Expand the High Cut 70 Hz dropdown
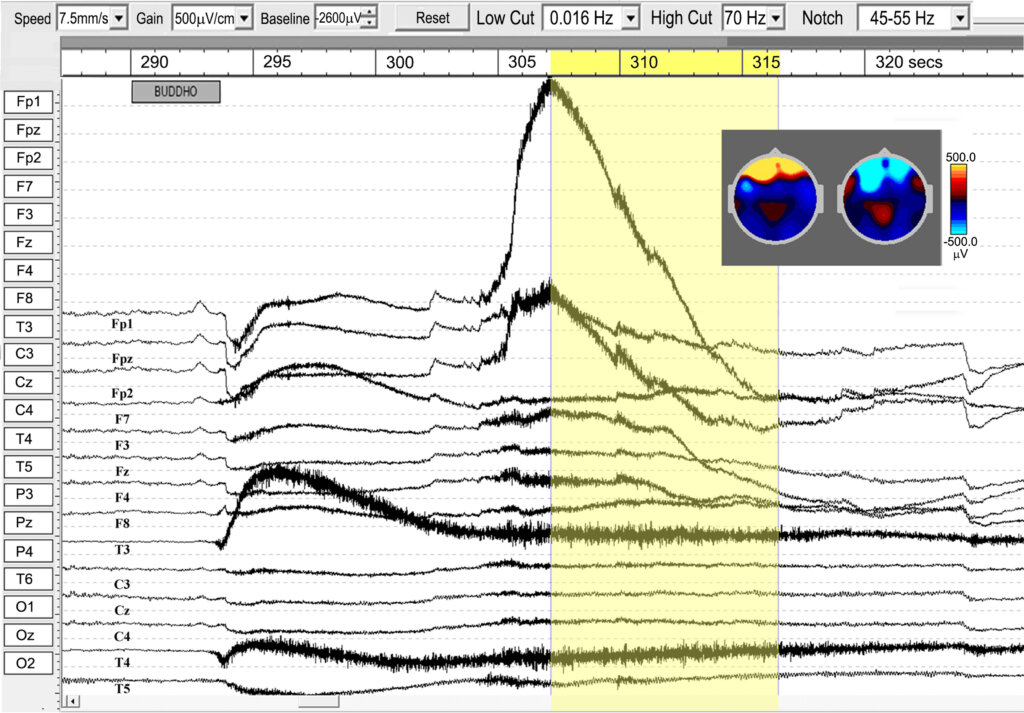The image size is (1024, 713). 775,18
